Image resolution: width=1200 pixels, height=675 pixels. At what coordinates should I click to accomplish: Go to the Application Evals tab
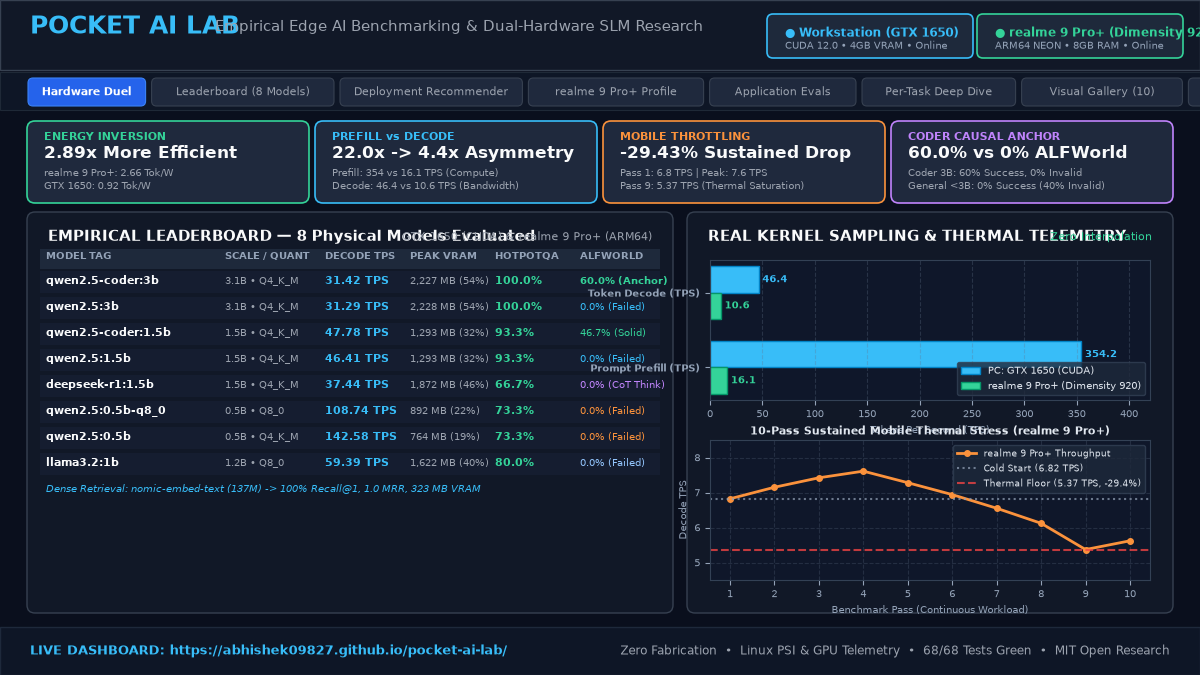(x=783, y=92)
